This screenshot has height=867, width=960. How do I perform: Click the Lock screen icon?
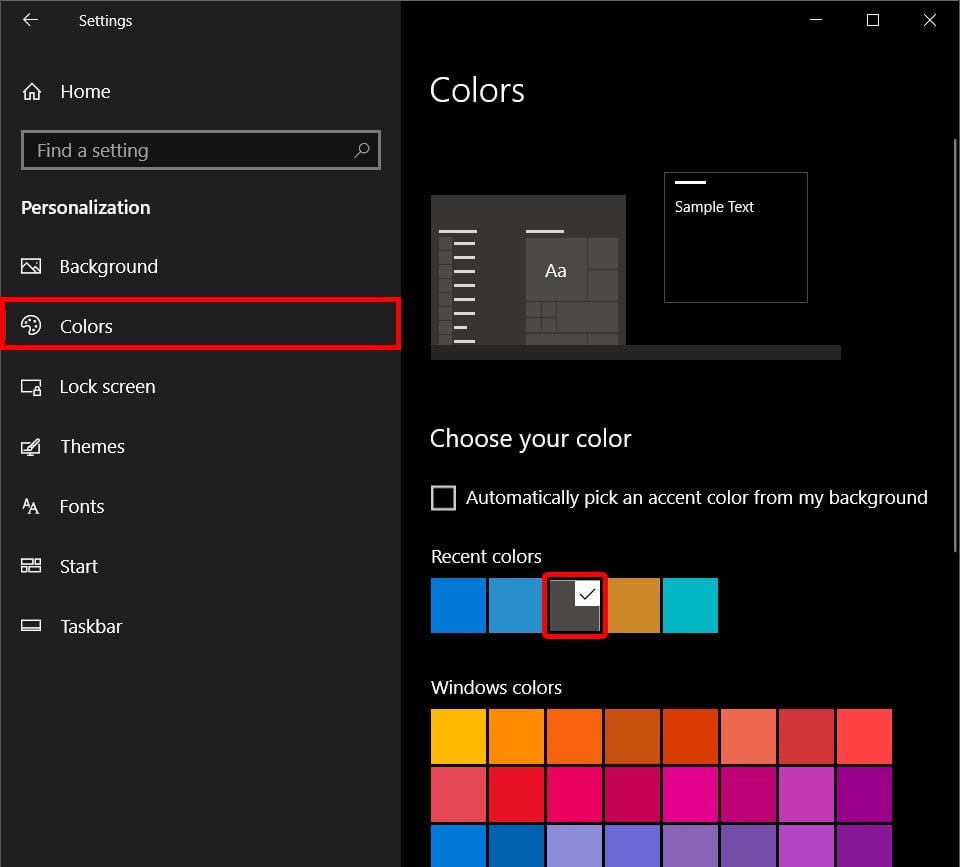31,387
